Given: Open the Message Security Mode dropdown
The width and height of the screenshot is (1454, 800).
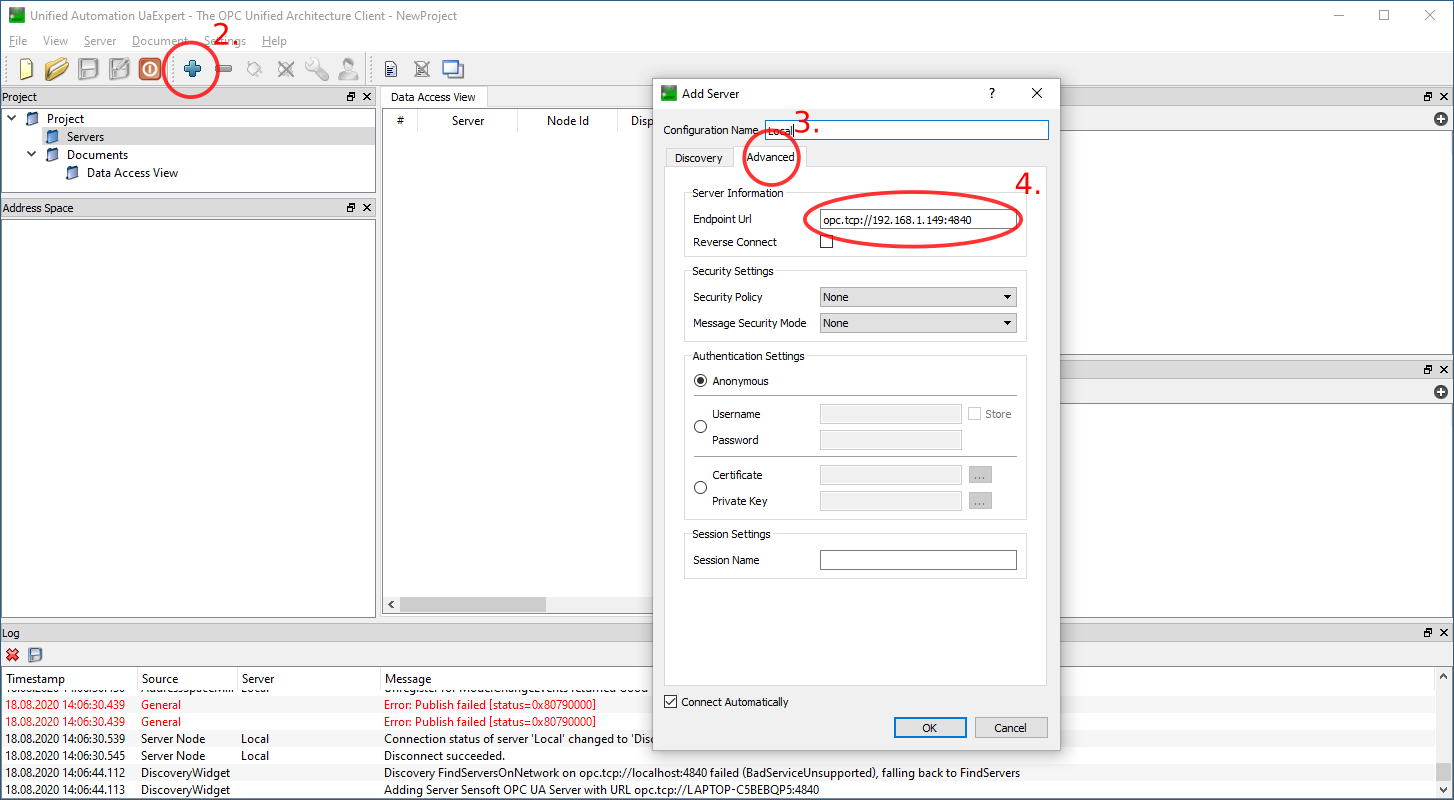Looking at the screenshot, I should click(918, 323).
